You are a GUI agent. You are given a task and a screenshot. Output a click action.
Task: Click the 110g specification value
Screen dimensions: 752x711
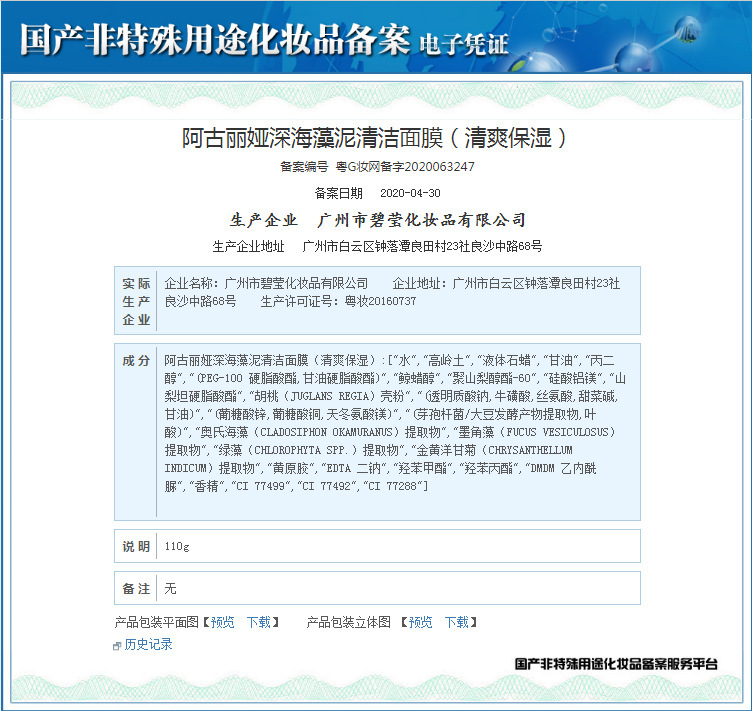coord(177,547)
